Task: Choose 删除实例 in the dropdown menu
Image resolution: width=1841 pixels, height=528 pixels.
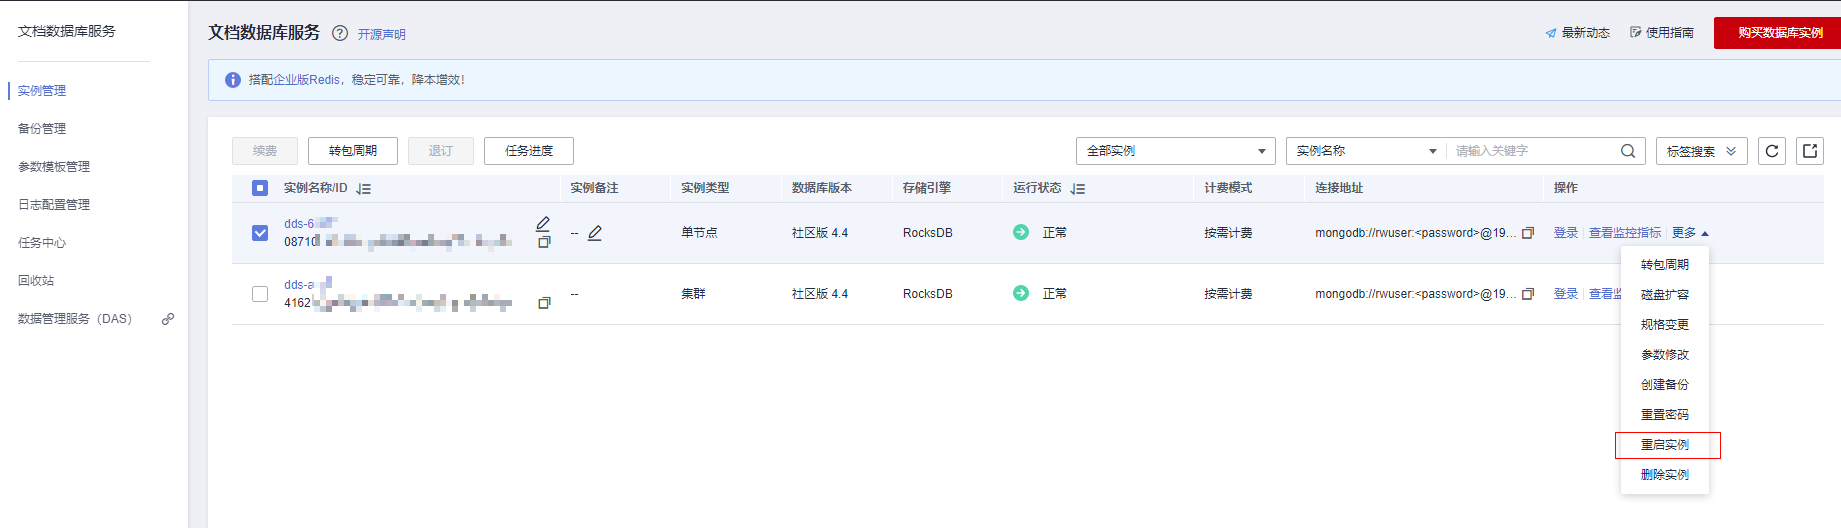Action: 1665,475
